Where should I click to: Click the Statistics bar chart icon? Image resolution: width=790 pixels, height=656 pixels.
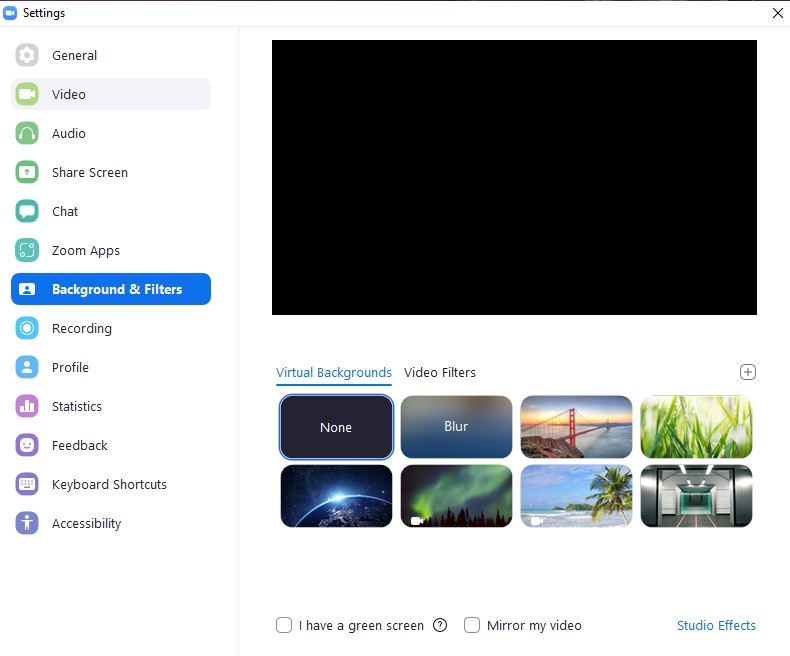coord(27,407)
